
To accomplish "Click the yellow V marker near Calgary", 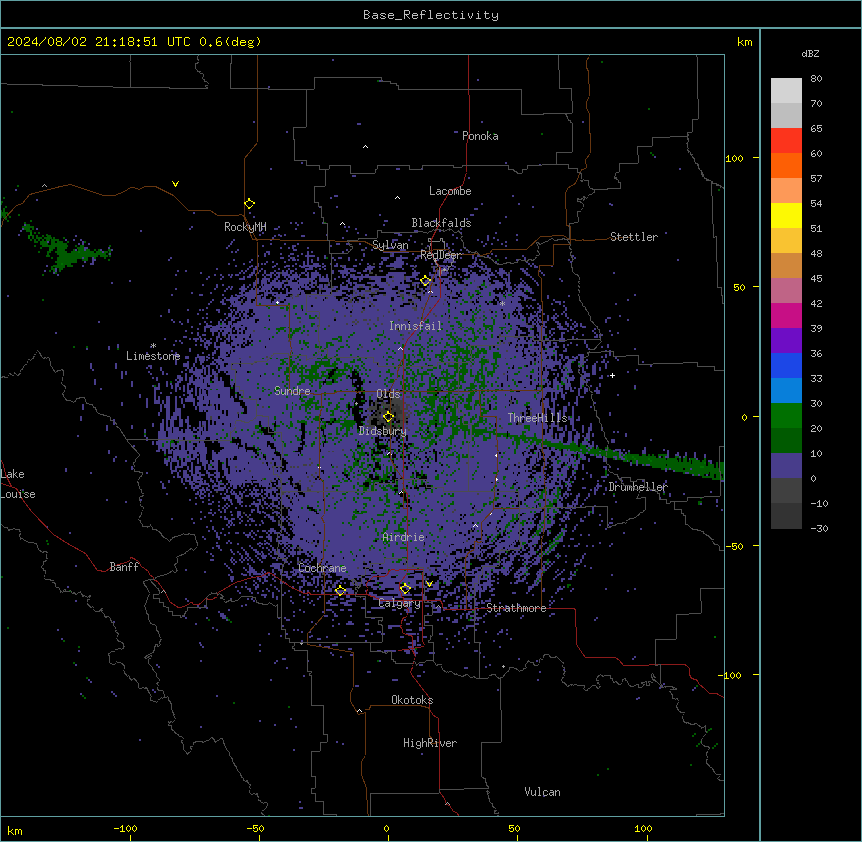I will click(x=429, y=584).
